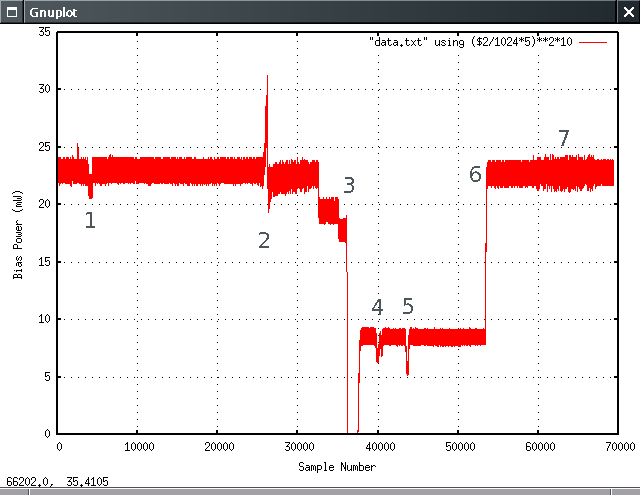Close the Gnuplot window
Screen dimensions: 640x495
point(627,10)
